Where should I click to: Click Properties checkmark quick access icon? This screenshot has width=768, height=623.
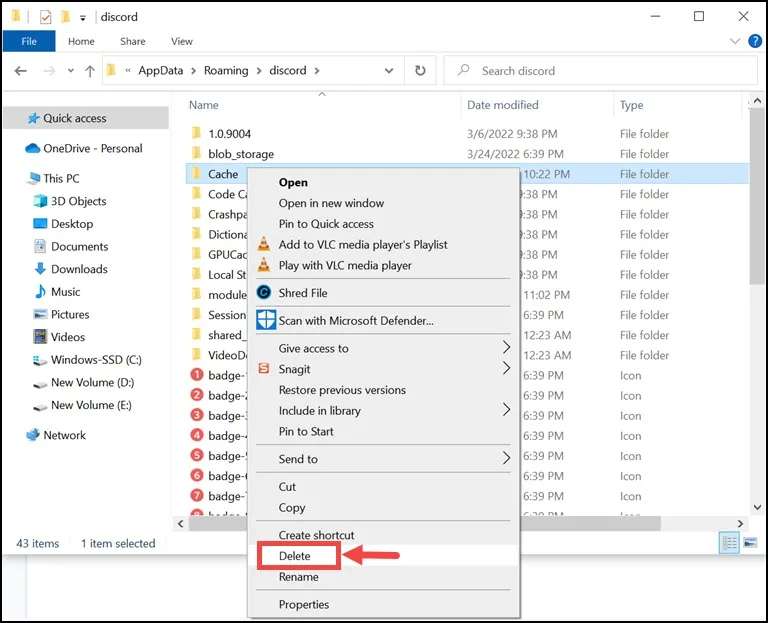coord(46,17)
